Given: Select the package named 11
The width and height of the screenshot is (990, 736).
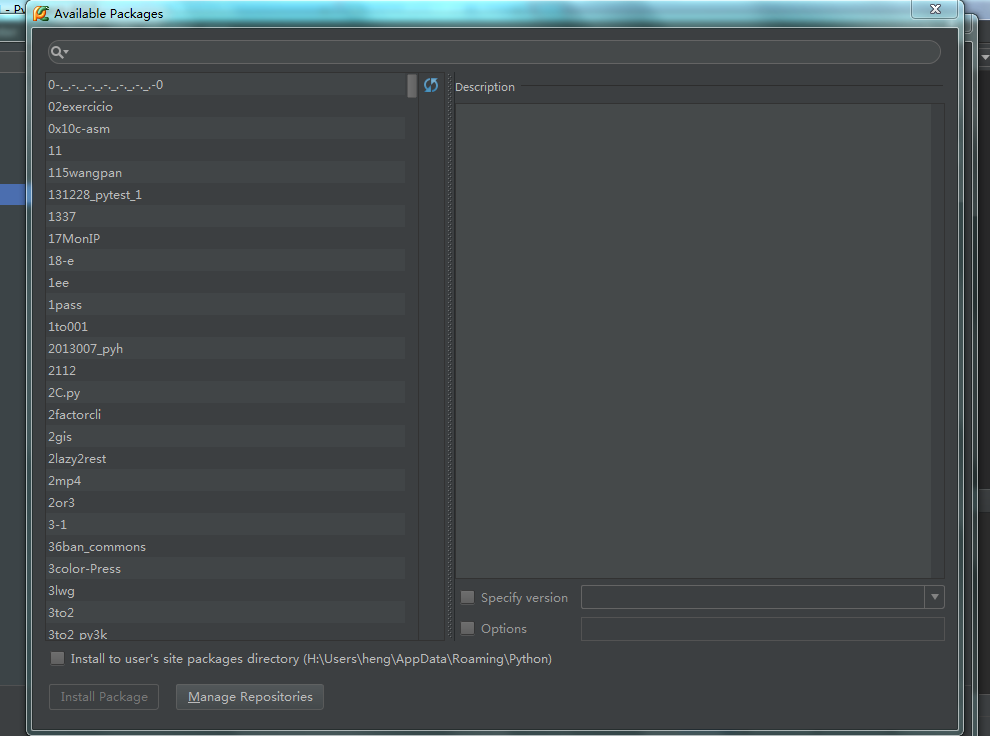Looking at the screenshot, I should [x=225, y=151].
